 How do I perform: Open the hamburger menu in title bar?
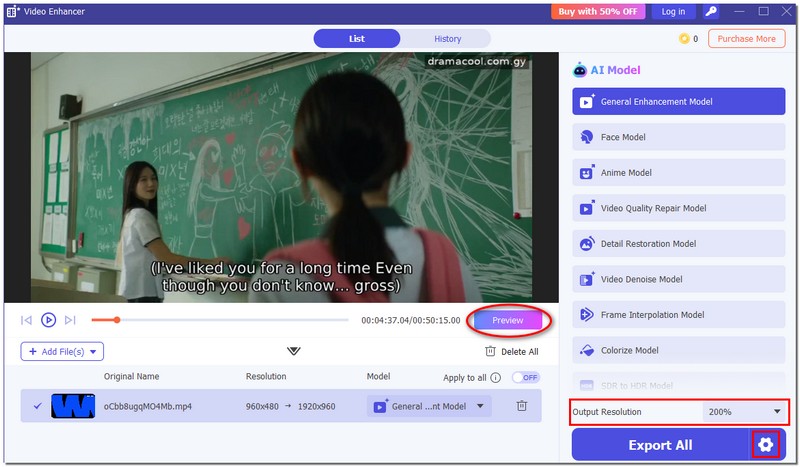(739, 11)
